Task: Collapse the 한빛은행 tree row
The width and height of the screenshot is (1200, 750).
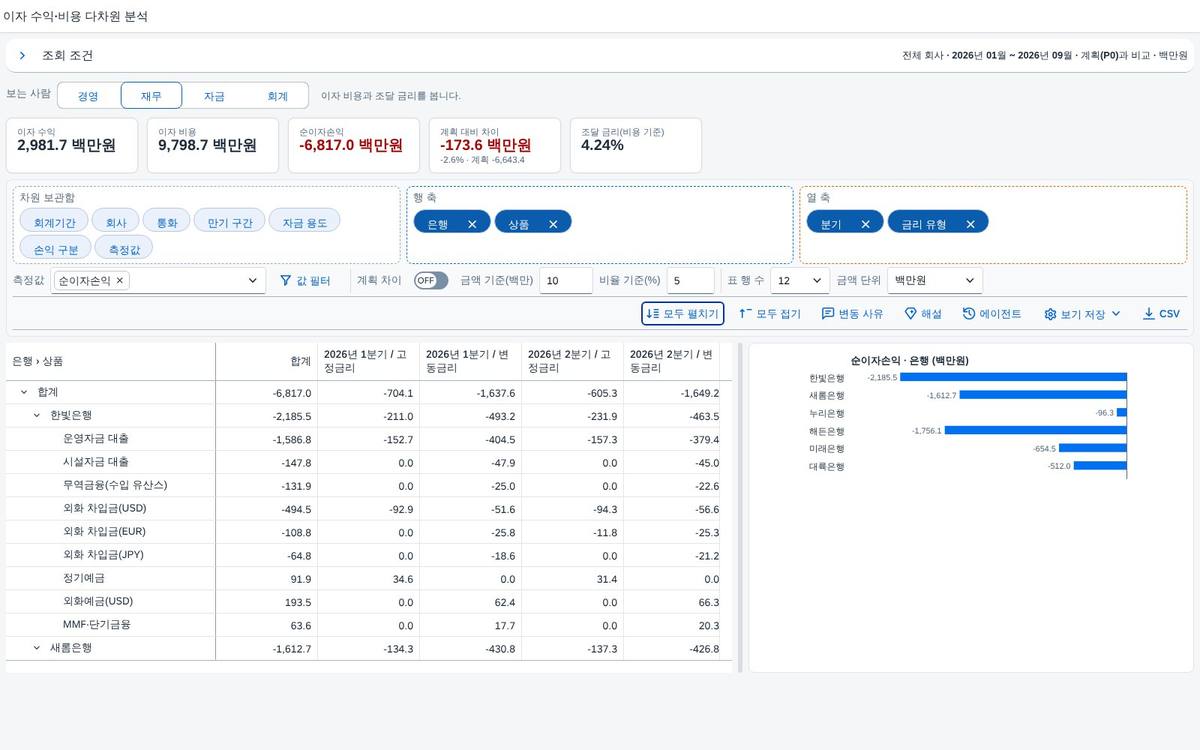Action: (37, 415)
